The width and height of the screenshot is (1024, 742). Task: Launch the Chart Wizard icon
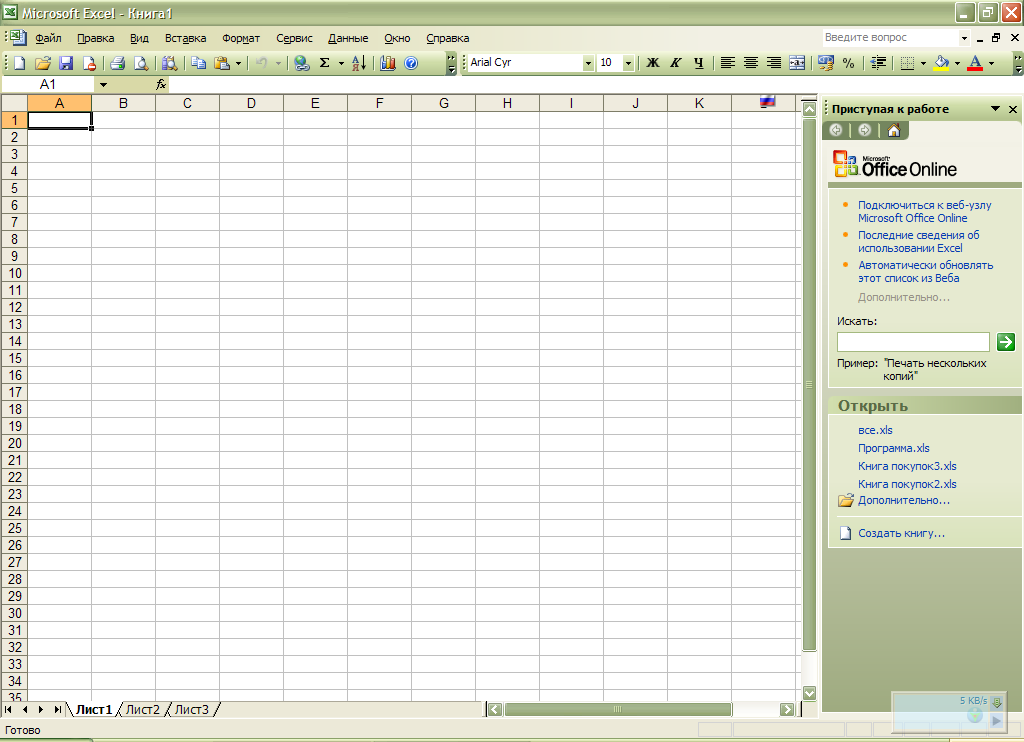(x=388, y=63)
